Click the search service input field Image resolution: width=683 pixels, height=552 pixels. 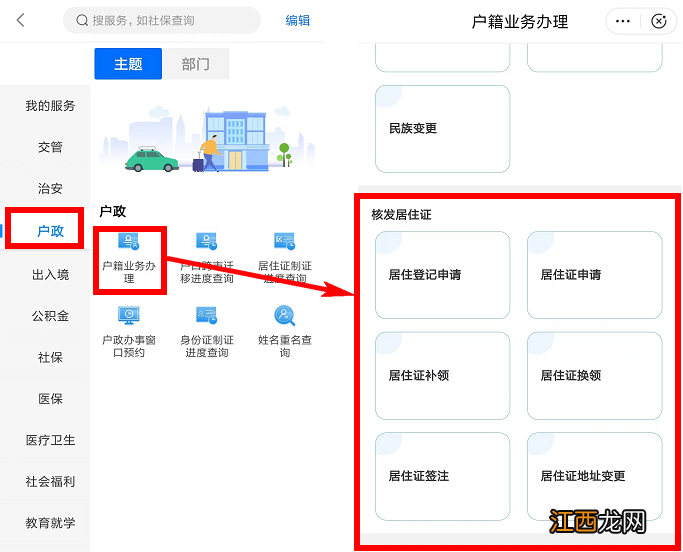tap(162, 20)
